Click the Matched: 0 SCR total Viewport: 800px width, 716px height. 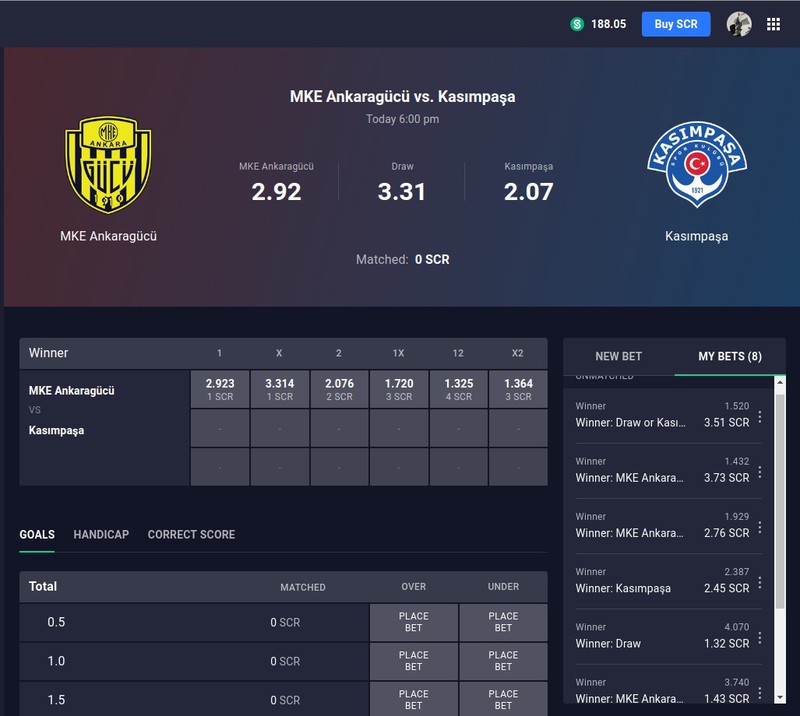(403, 259)
